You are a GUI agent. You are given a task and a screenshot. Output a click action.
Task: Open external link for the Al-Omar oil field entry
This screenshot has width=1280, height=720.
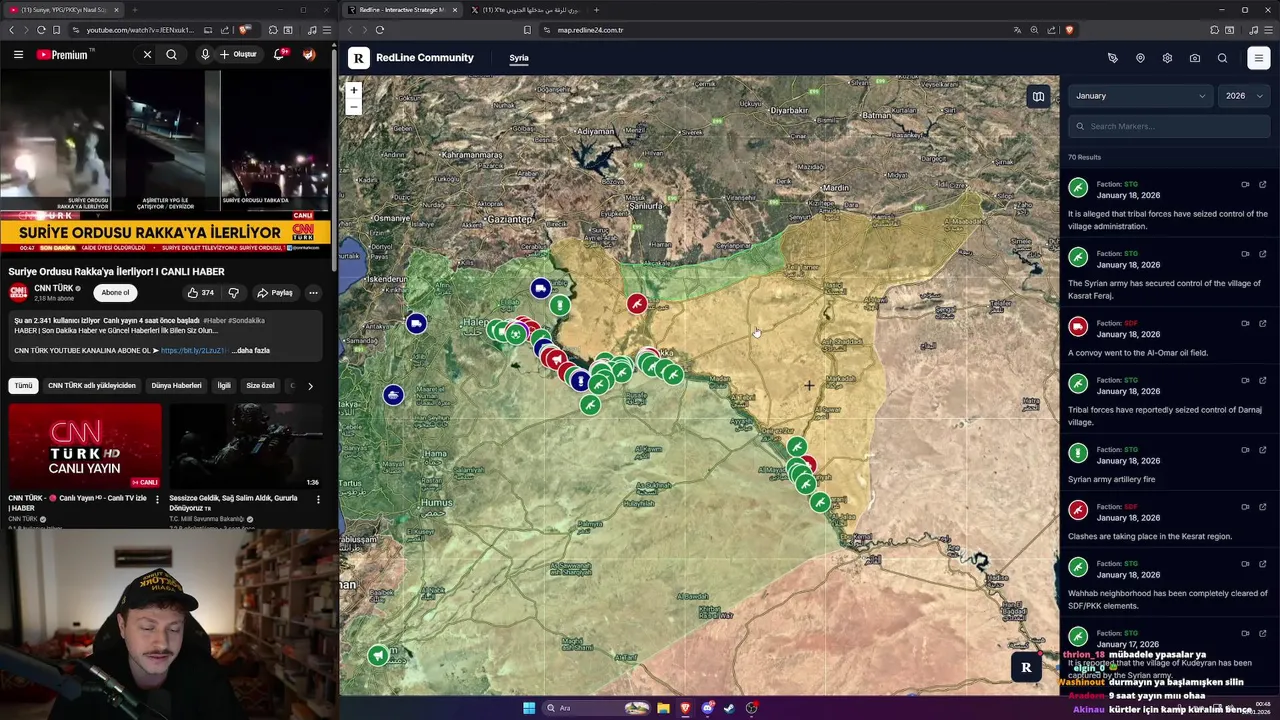tap(1262, 323)
